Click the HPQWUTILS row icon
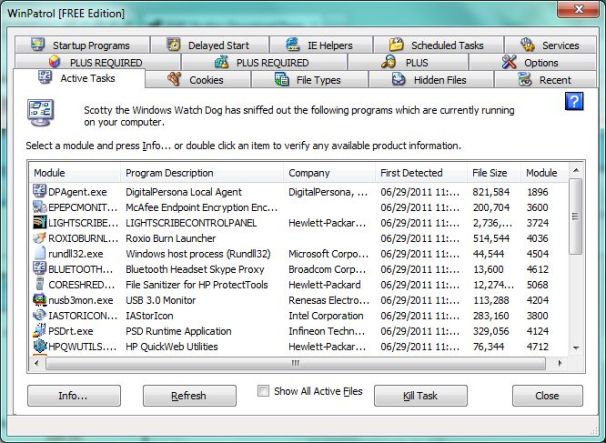The height and width of the screenshot is (443, 606). point(39,346)
